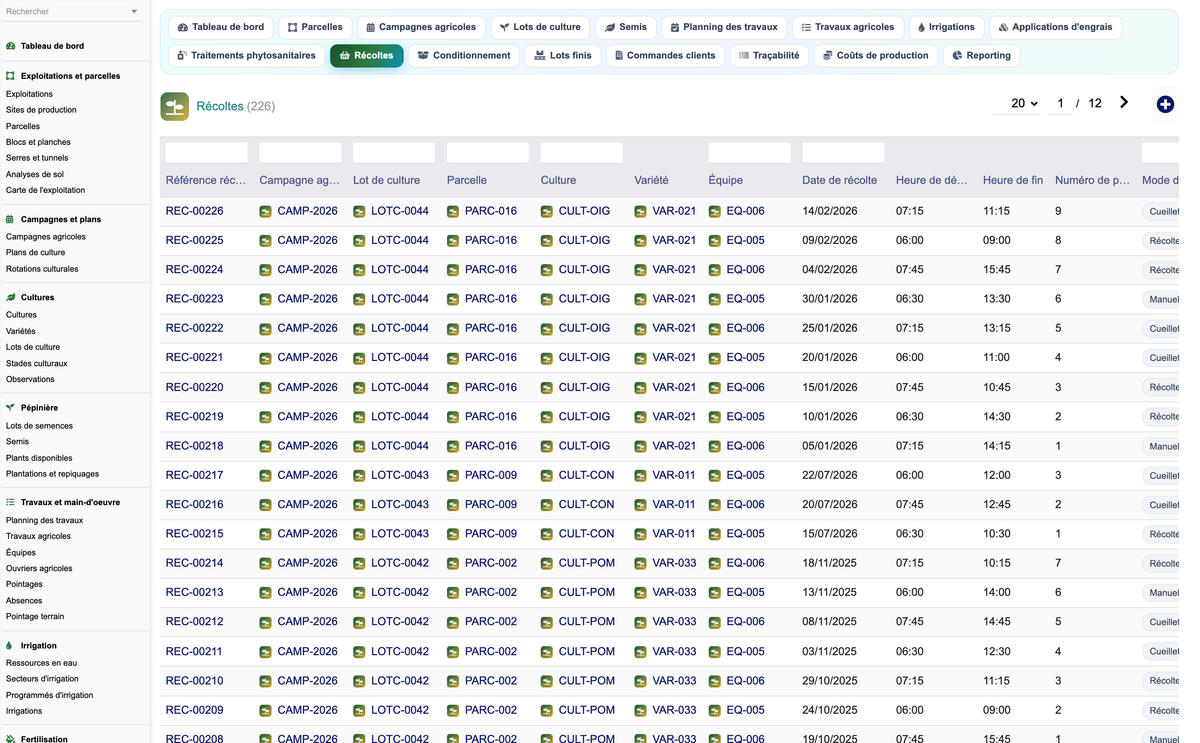Click the Référence récolte filter field

coord(206,153)
